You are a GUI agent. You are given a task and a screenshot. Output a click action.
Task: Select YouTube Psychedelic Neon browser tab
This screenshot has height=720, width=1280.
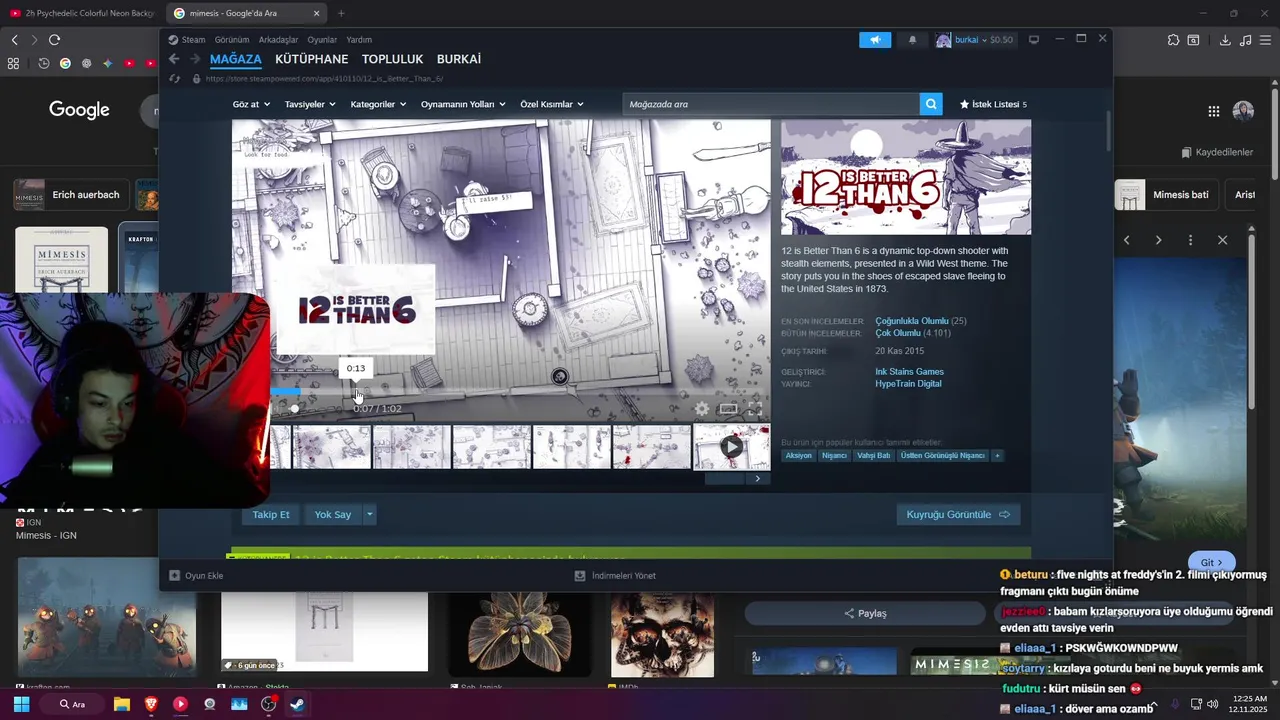pyautogui.click(x=82, y=13)
